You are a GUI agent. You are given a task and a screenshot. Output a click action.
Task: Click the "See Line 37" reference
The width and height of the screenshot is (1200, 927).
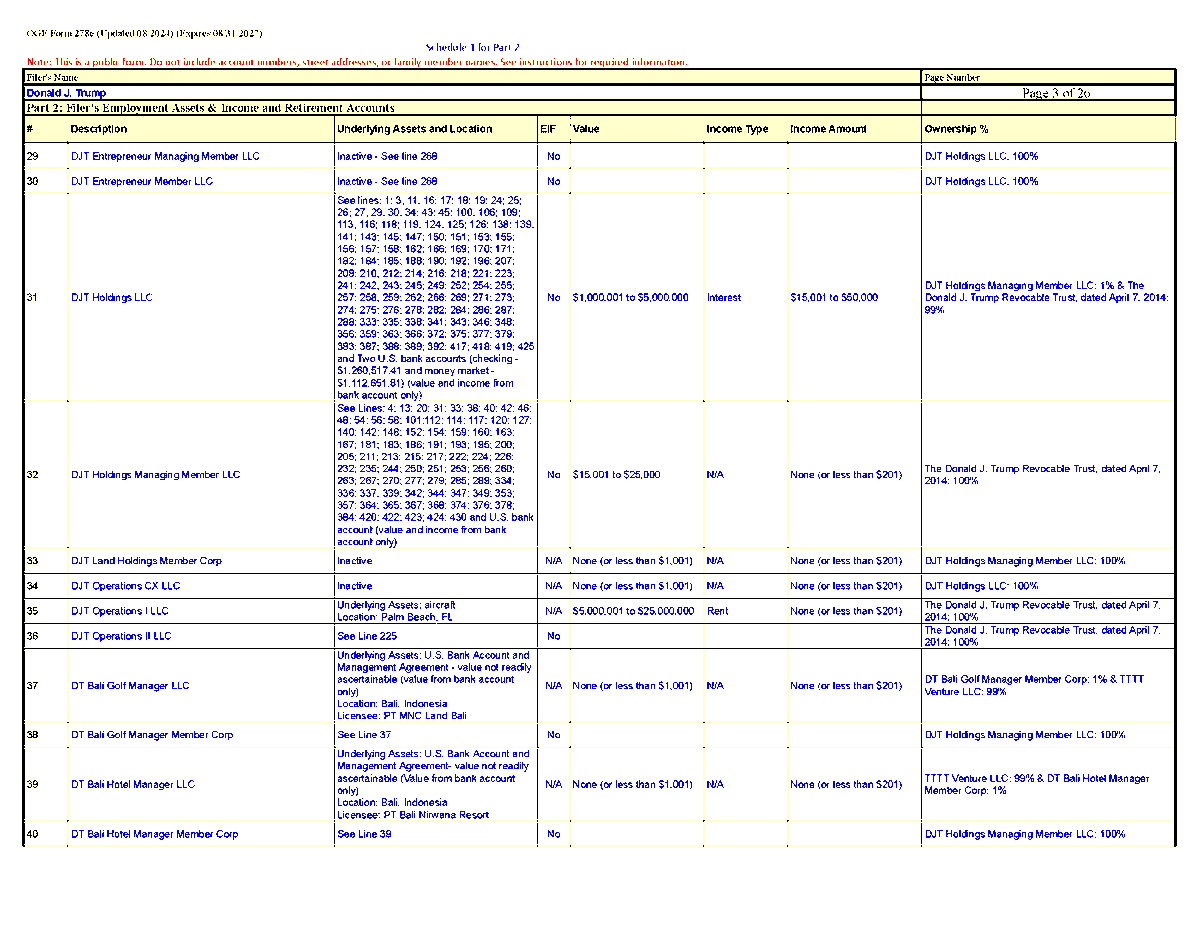click(x=364, y=735)
